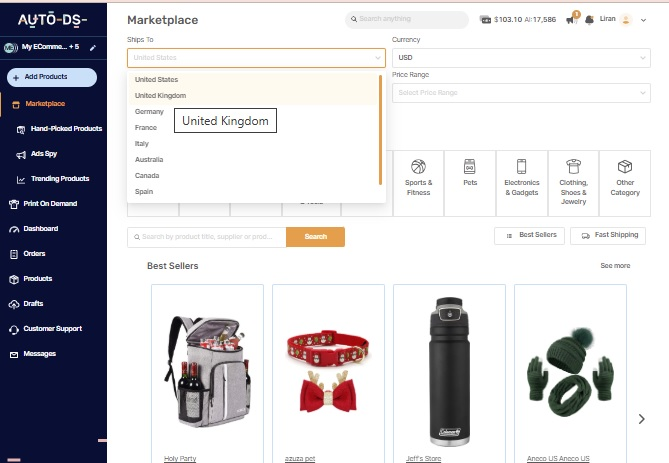Click the Marketplace store icon in sidebar
Viewport: 669px width, 463px height.
pyautogui.click(x=16, y=105)
